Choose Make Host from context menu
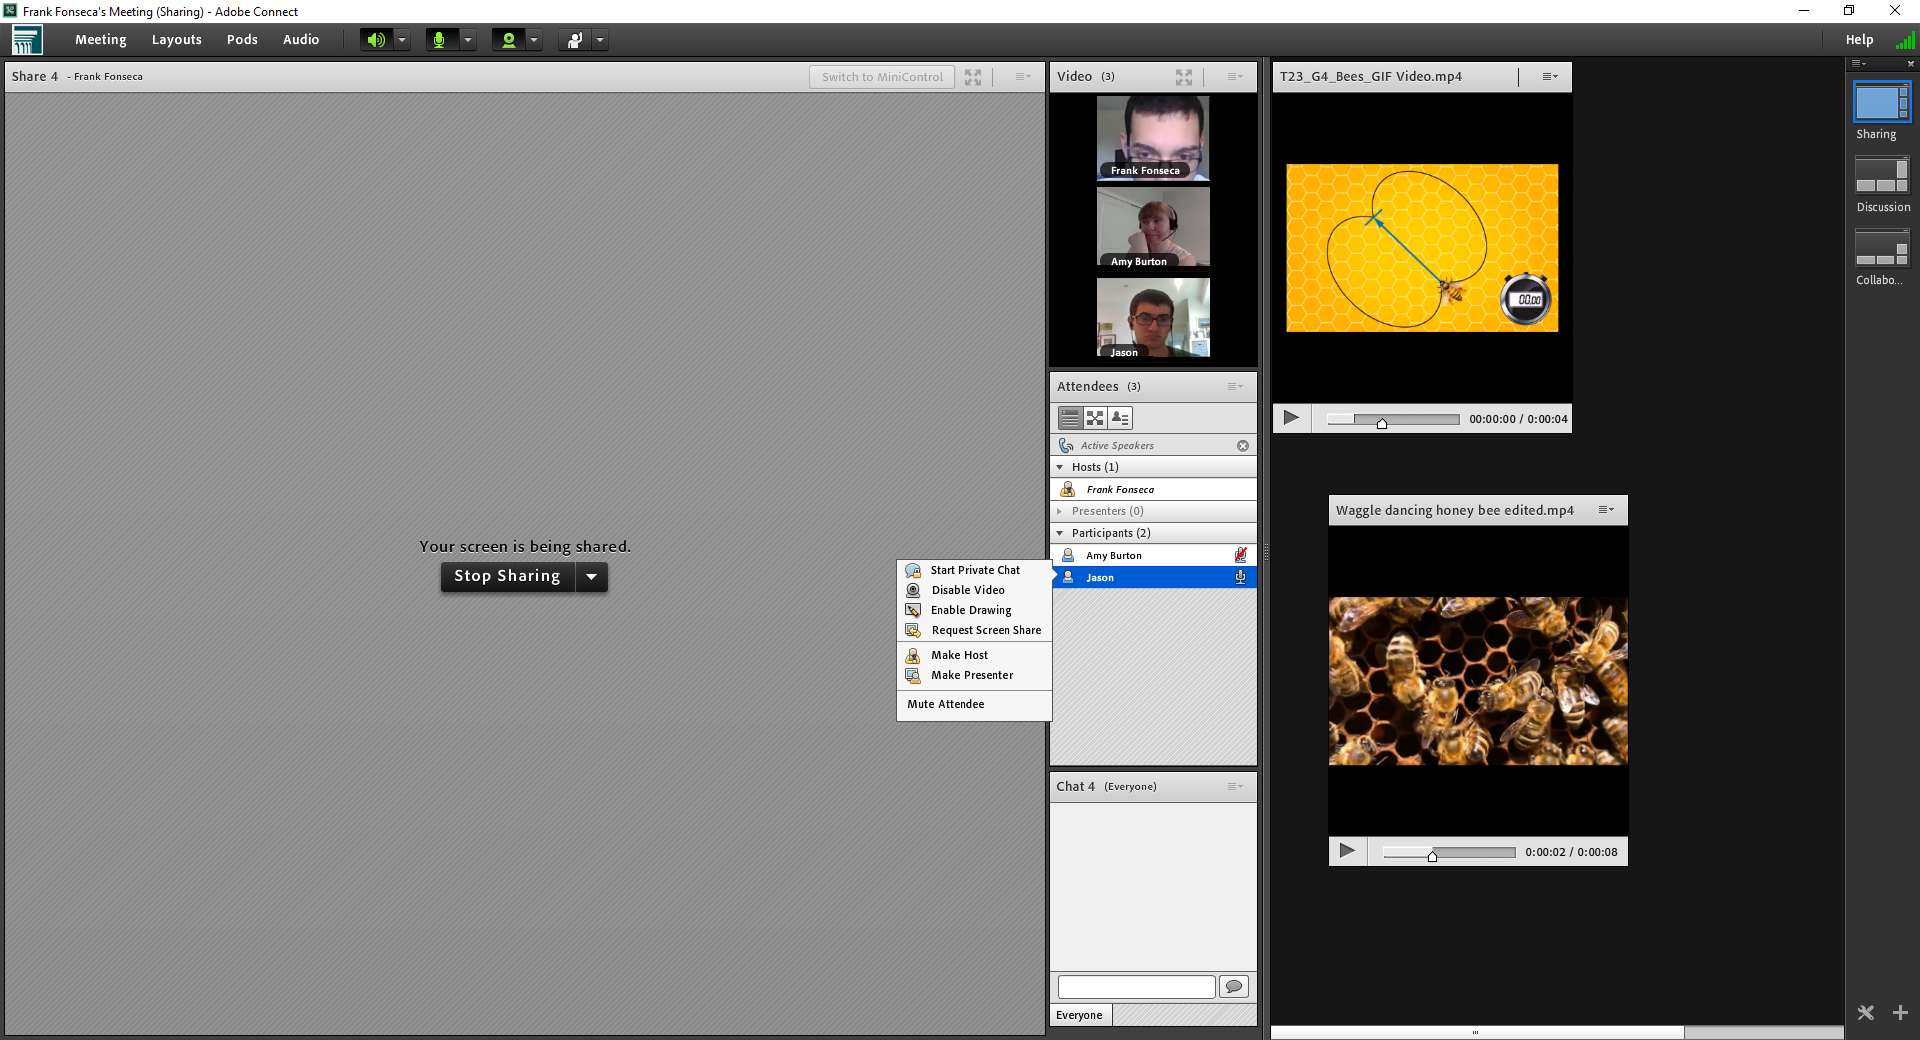The height and width of the screenshot is (1040, 1920). coord(974,656)
